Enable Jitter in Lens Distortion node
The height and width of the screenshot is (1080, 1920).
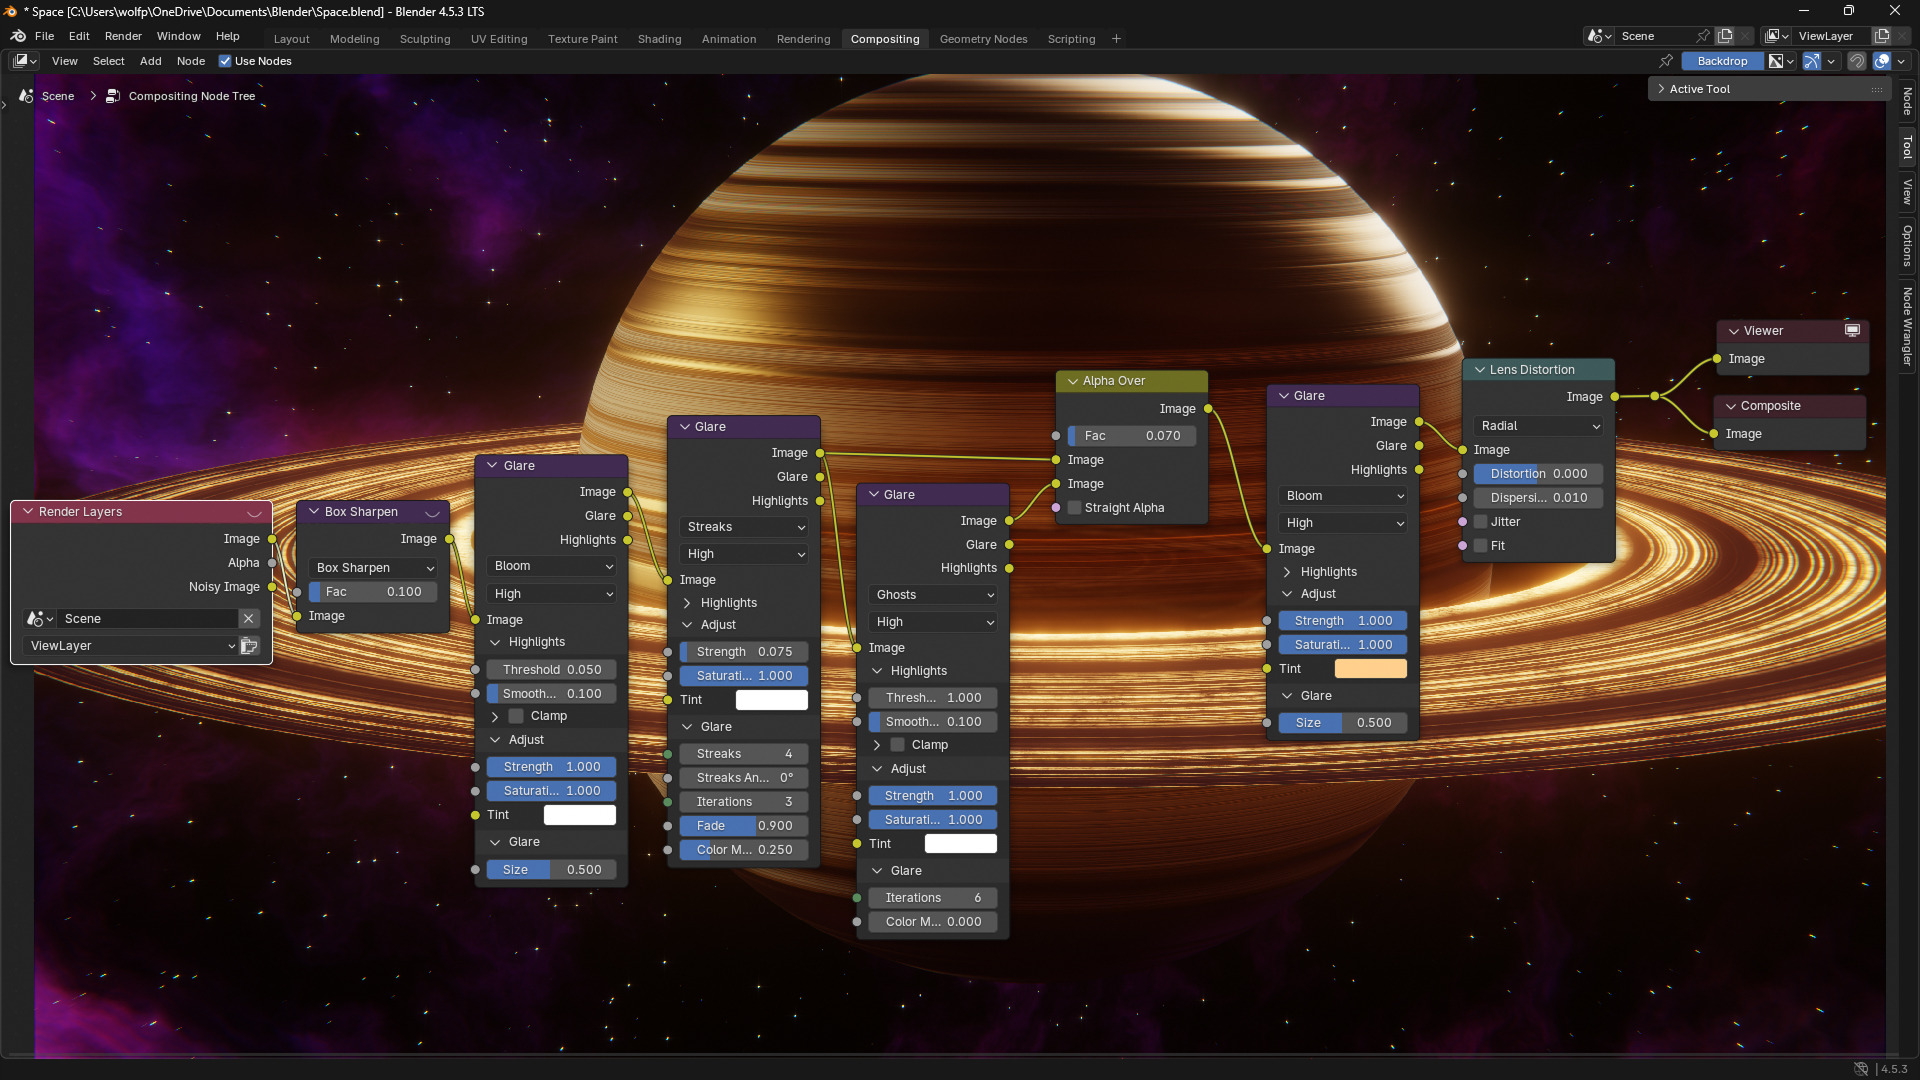[1481, 522]
